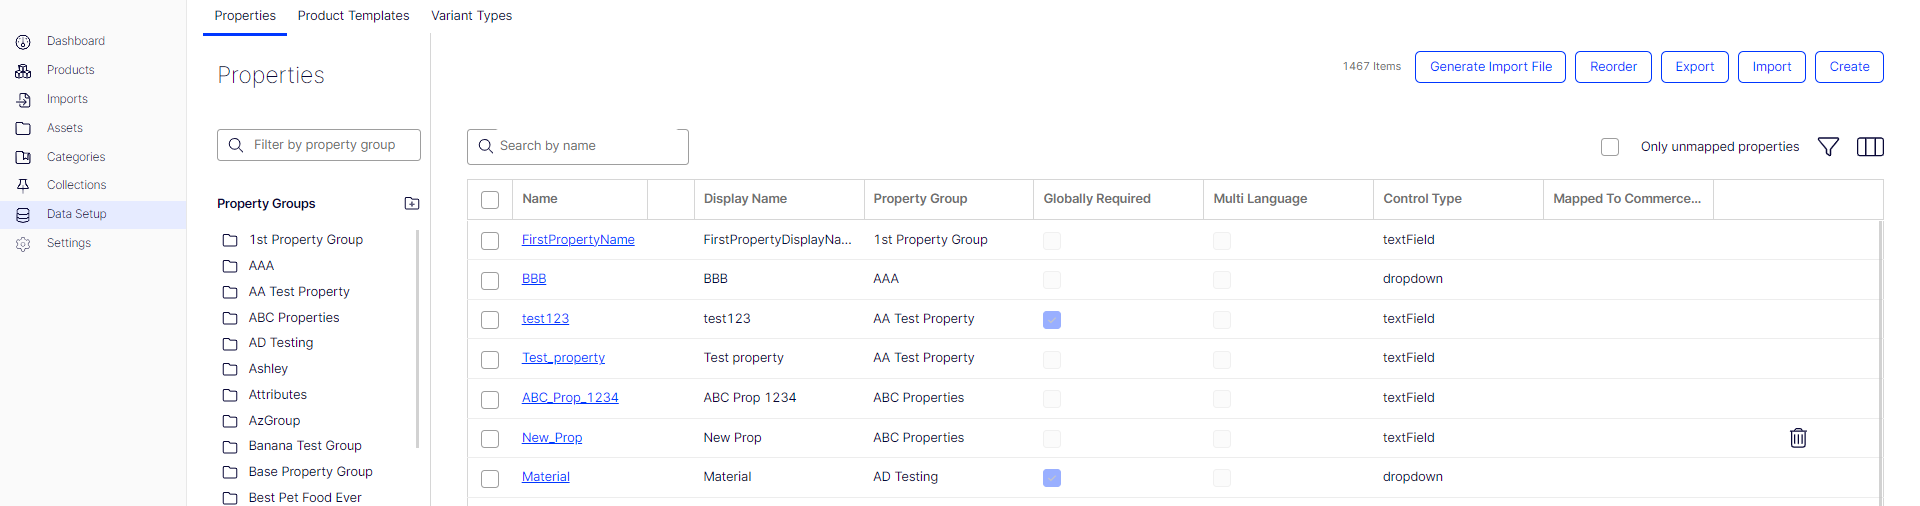Open Data Setup in the sidebar

(93, 214)
